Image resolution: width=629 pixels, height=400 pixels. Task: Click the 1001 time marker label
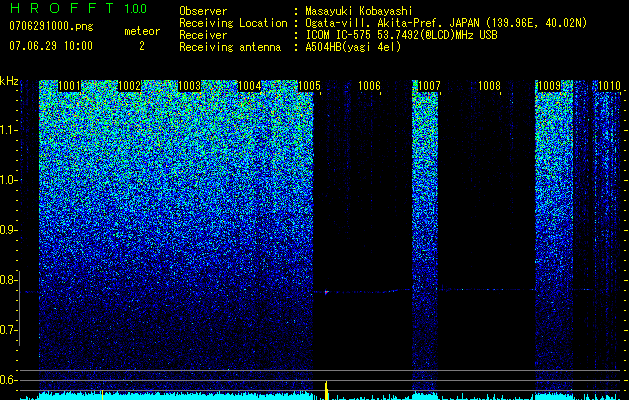[x=69, y=85]
